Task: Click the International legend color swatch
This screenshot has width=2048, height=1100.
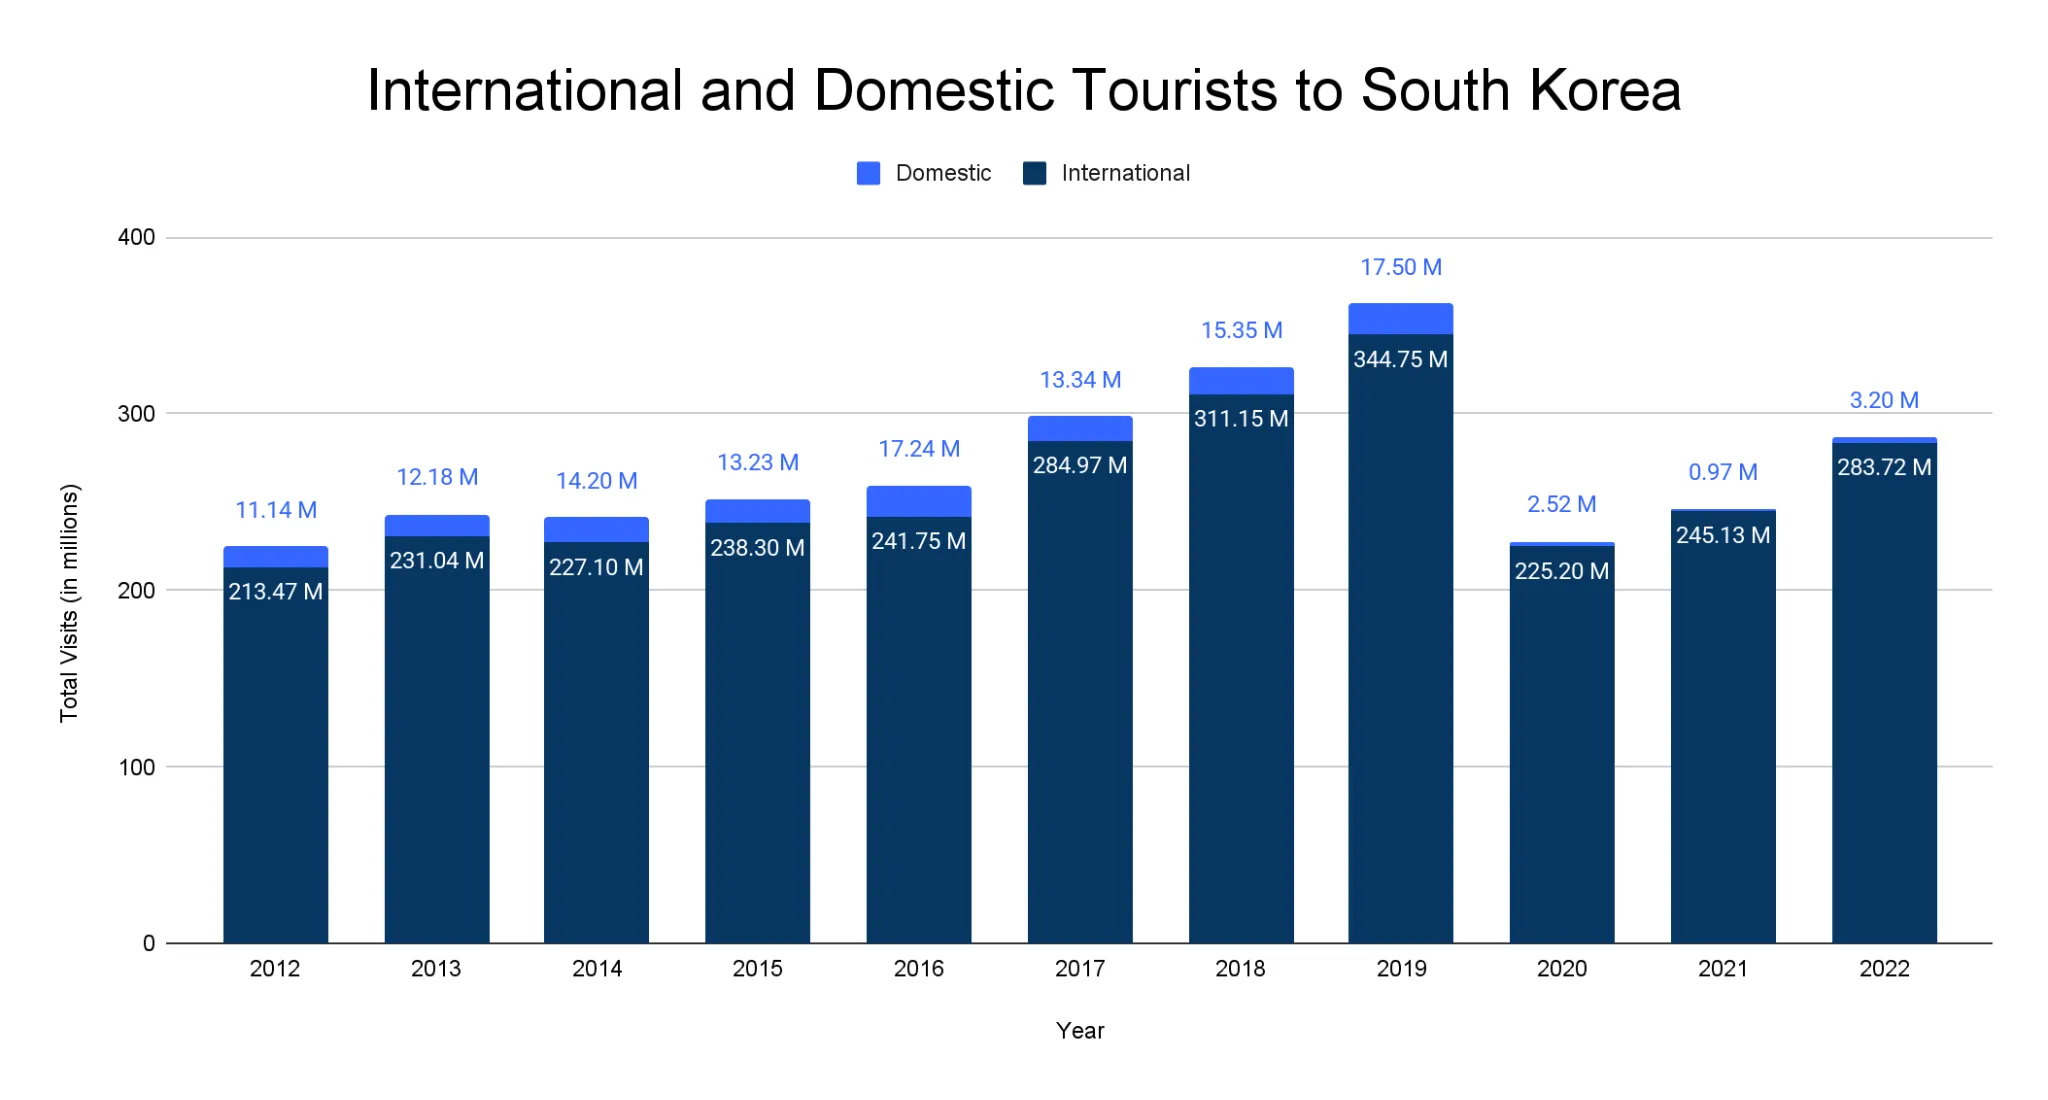Action: tap(1034, 173)
